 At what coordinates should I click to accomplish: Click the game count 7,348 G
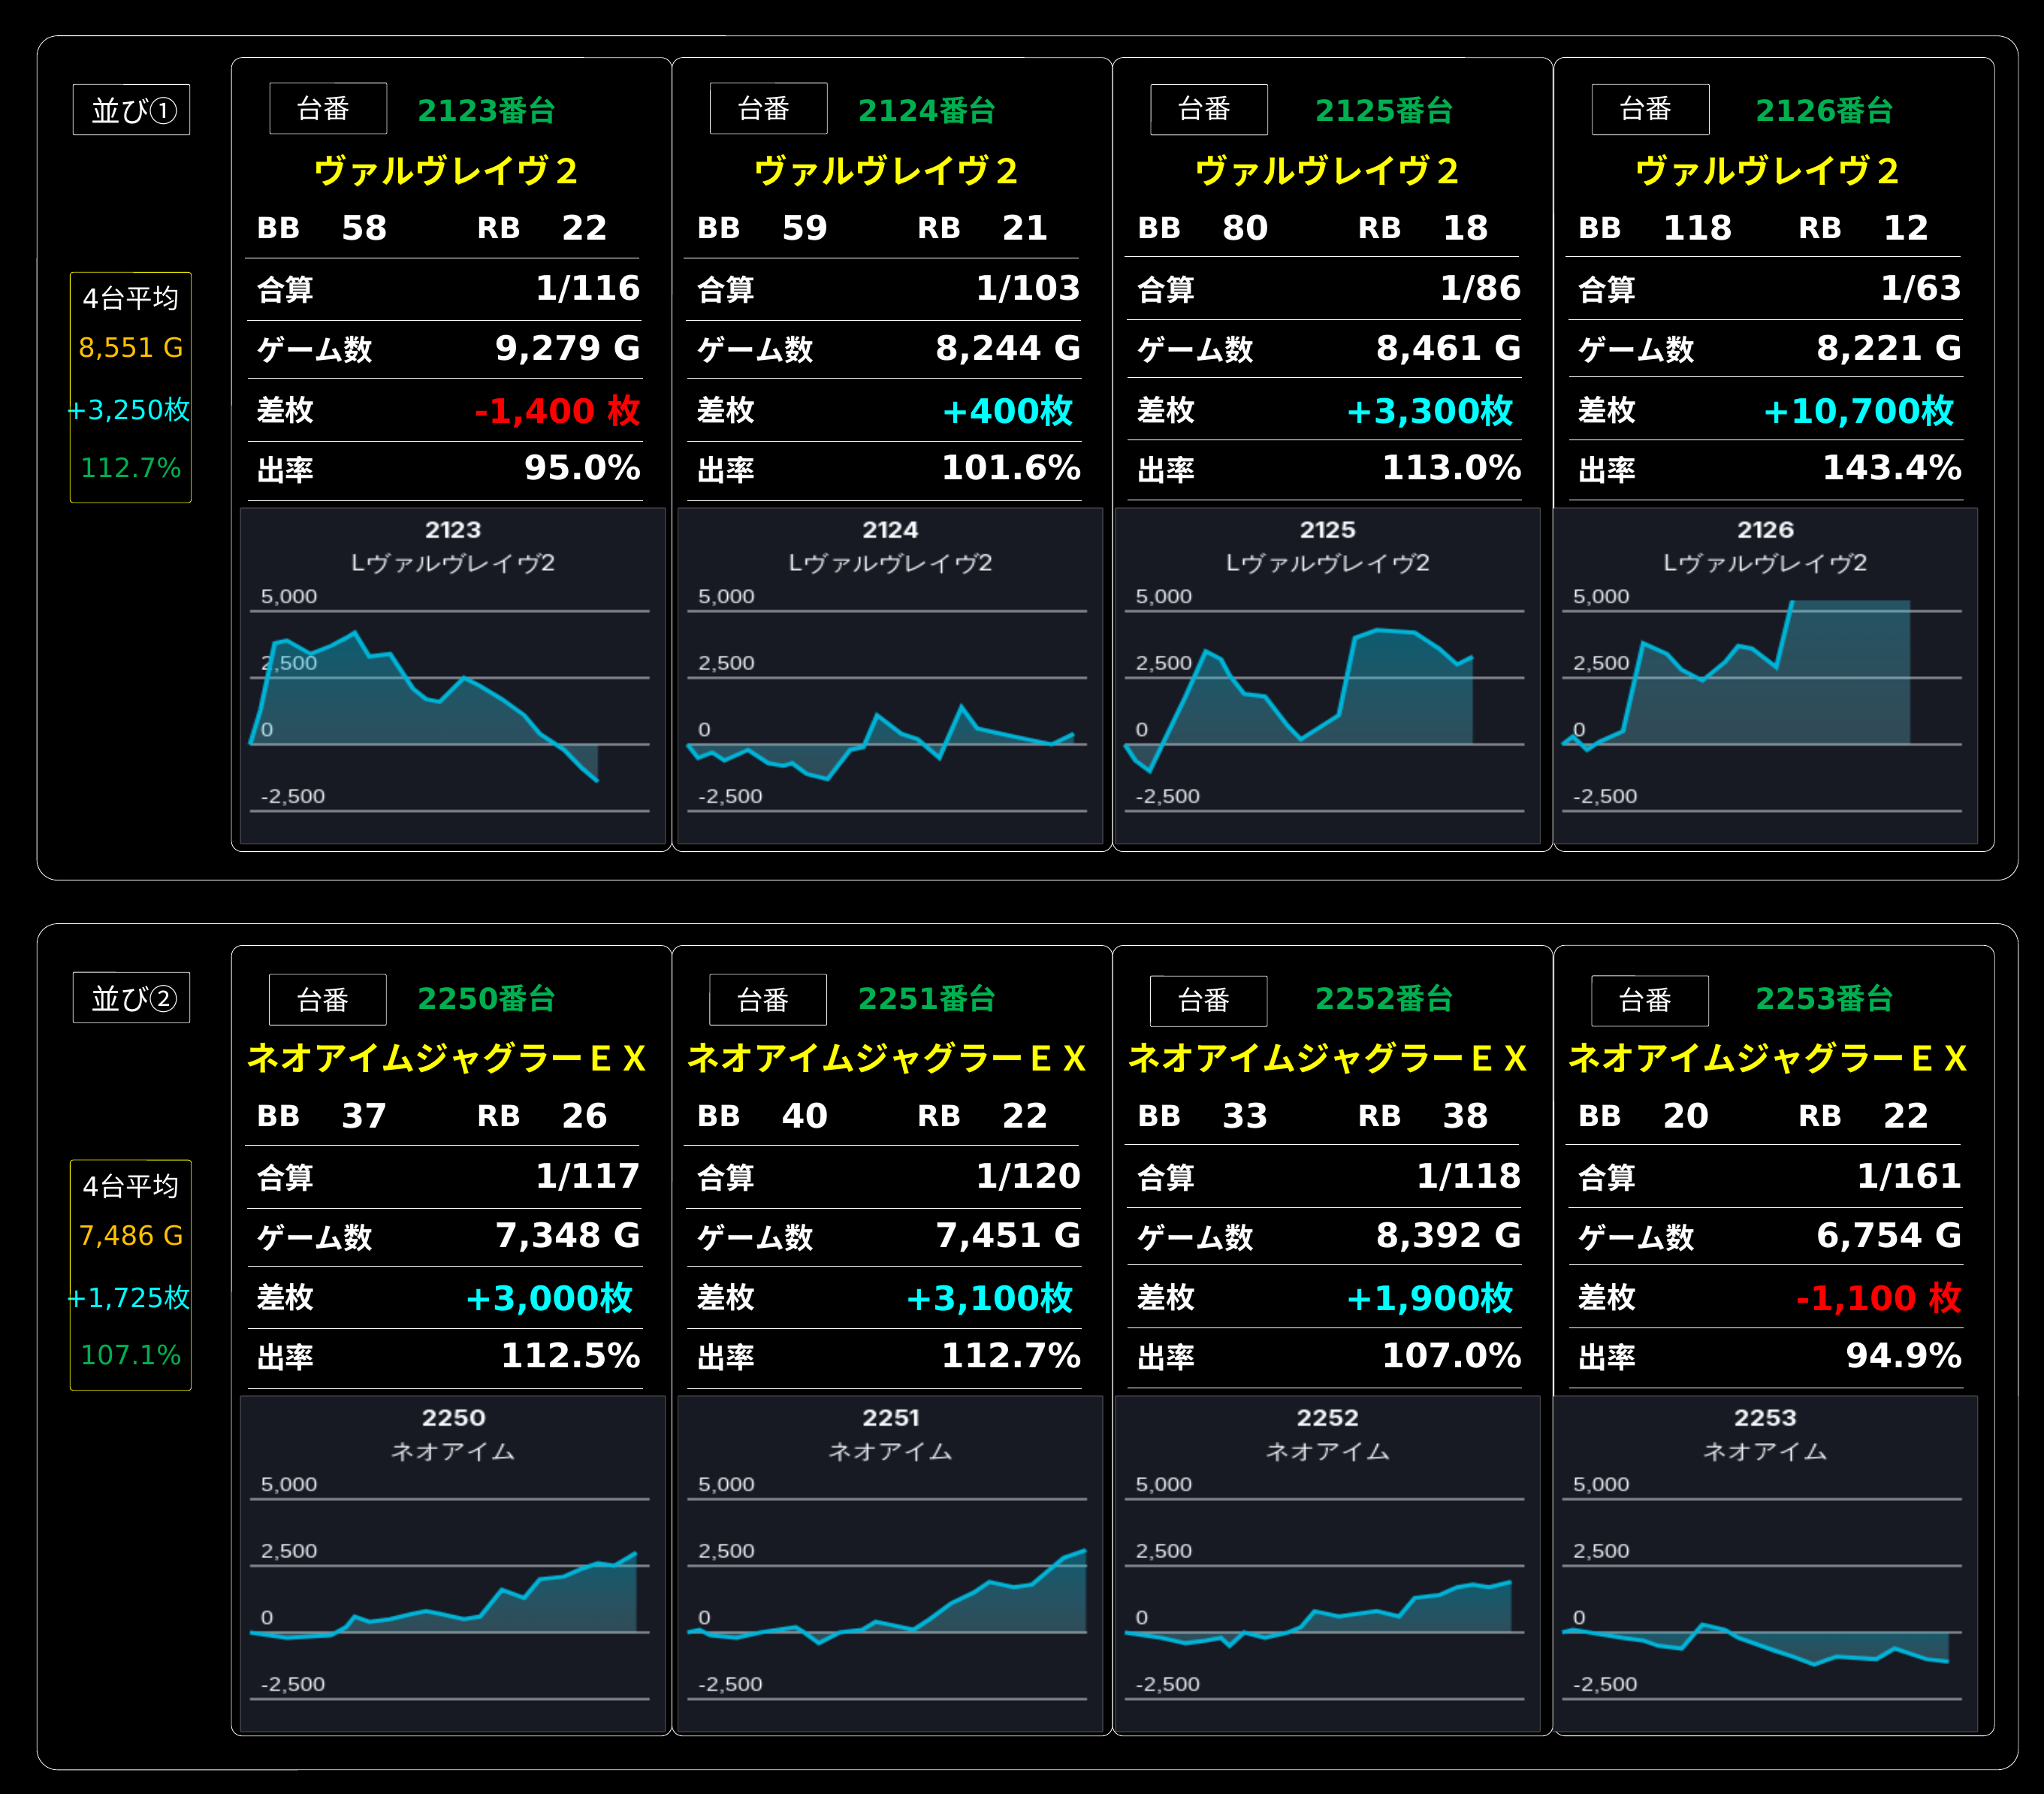[x=568, y=1236]
